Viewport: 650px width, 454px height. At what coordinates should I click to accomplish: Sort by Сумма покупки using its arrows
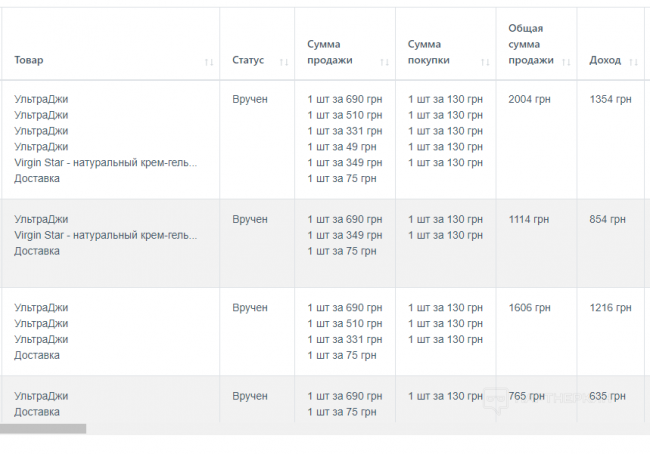pos(485,61)
